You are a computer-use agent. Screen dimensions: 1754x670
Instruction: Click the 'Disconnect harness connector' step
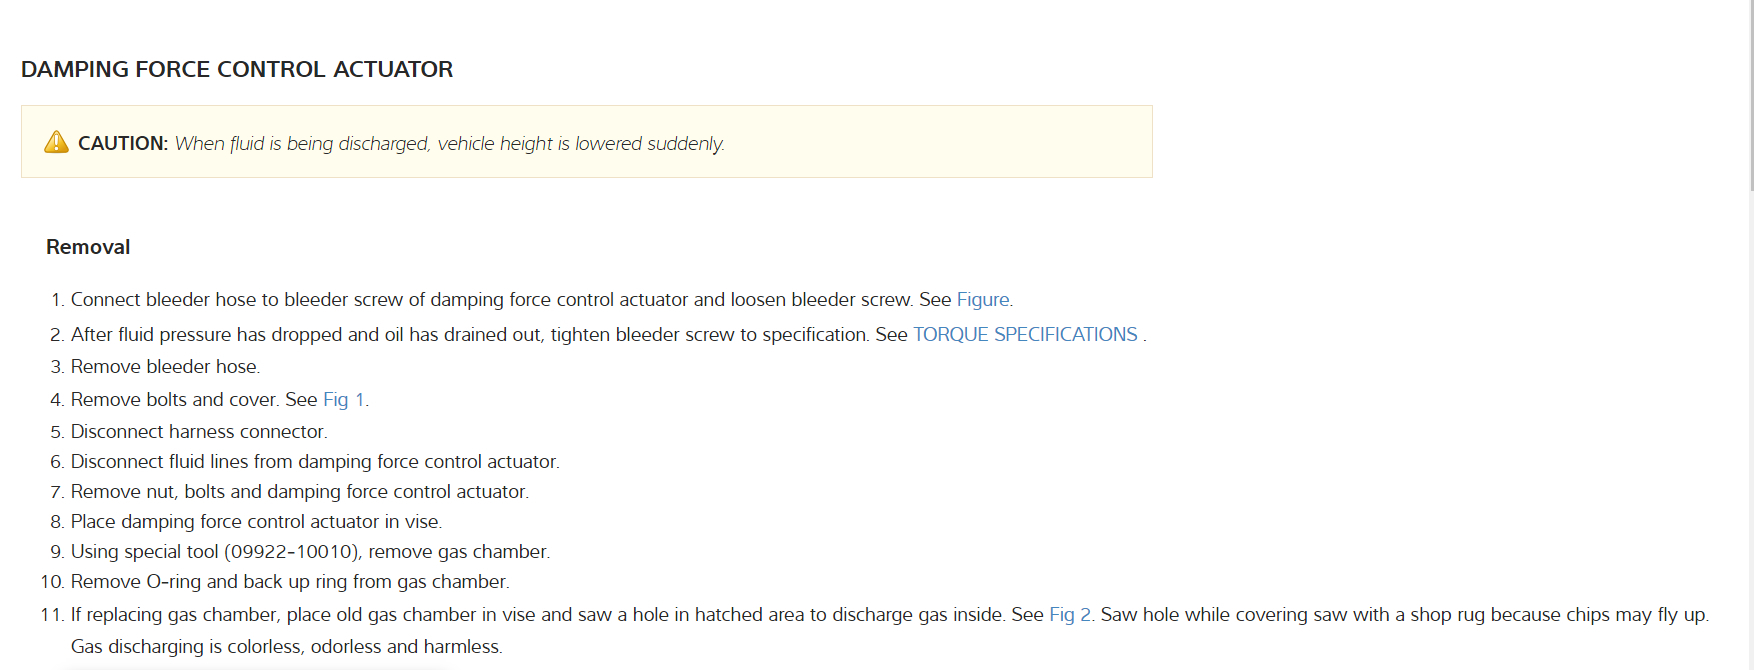click(x=199, y=432)
